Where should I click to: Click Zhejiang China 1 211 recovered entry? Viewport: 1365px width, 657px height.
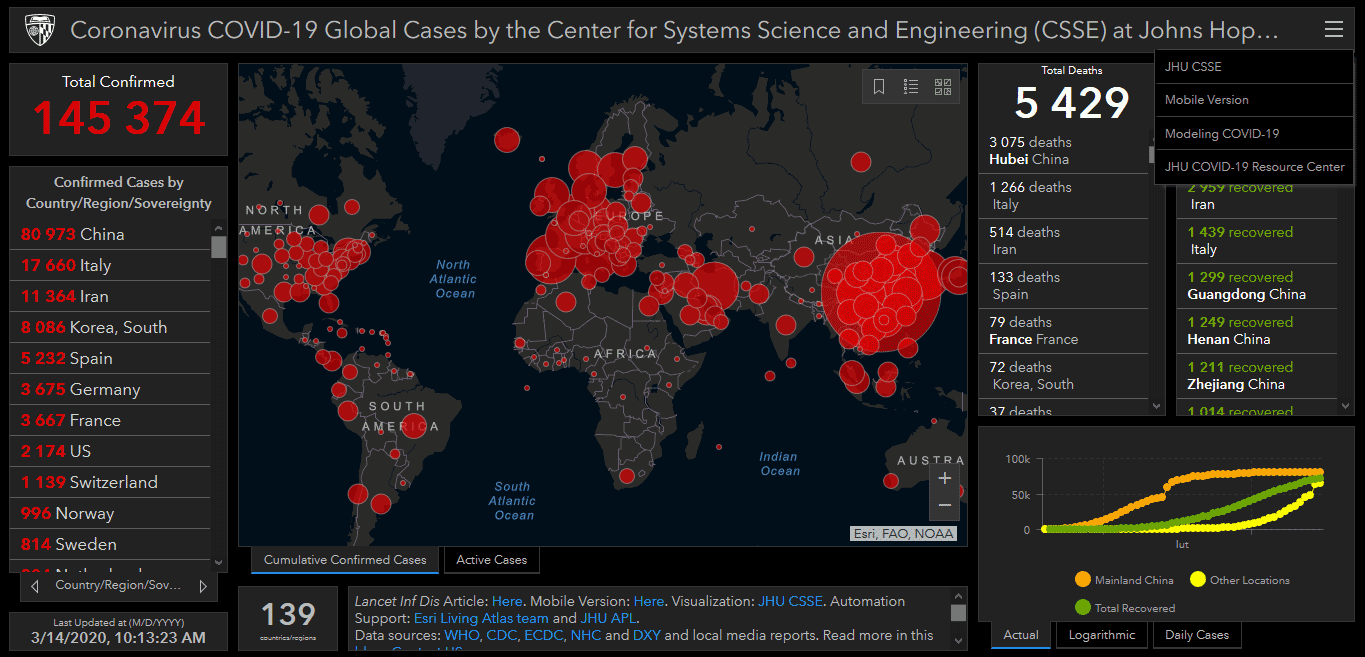1257,376
